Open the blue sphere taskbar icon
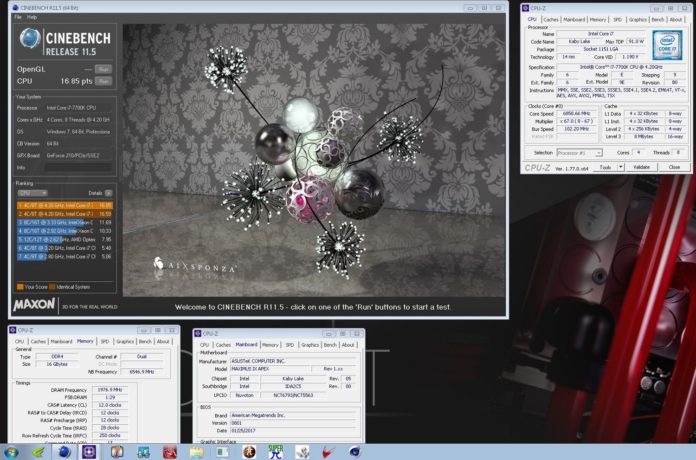This screenshot has height=460, width=696. [64, 452]
